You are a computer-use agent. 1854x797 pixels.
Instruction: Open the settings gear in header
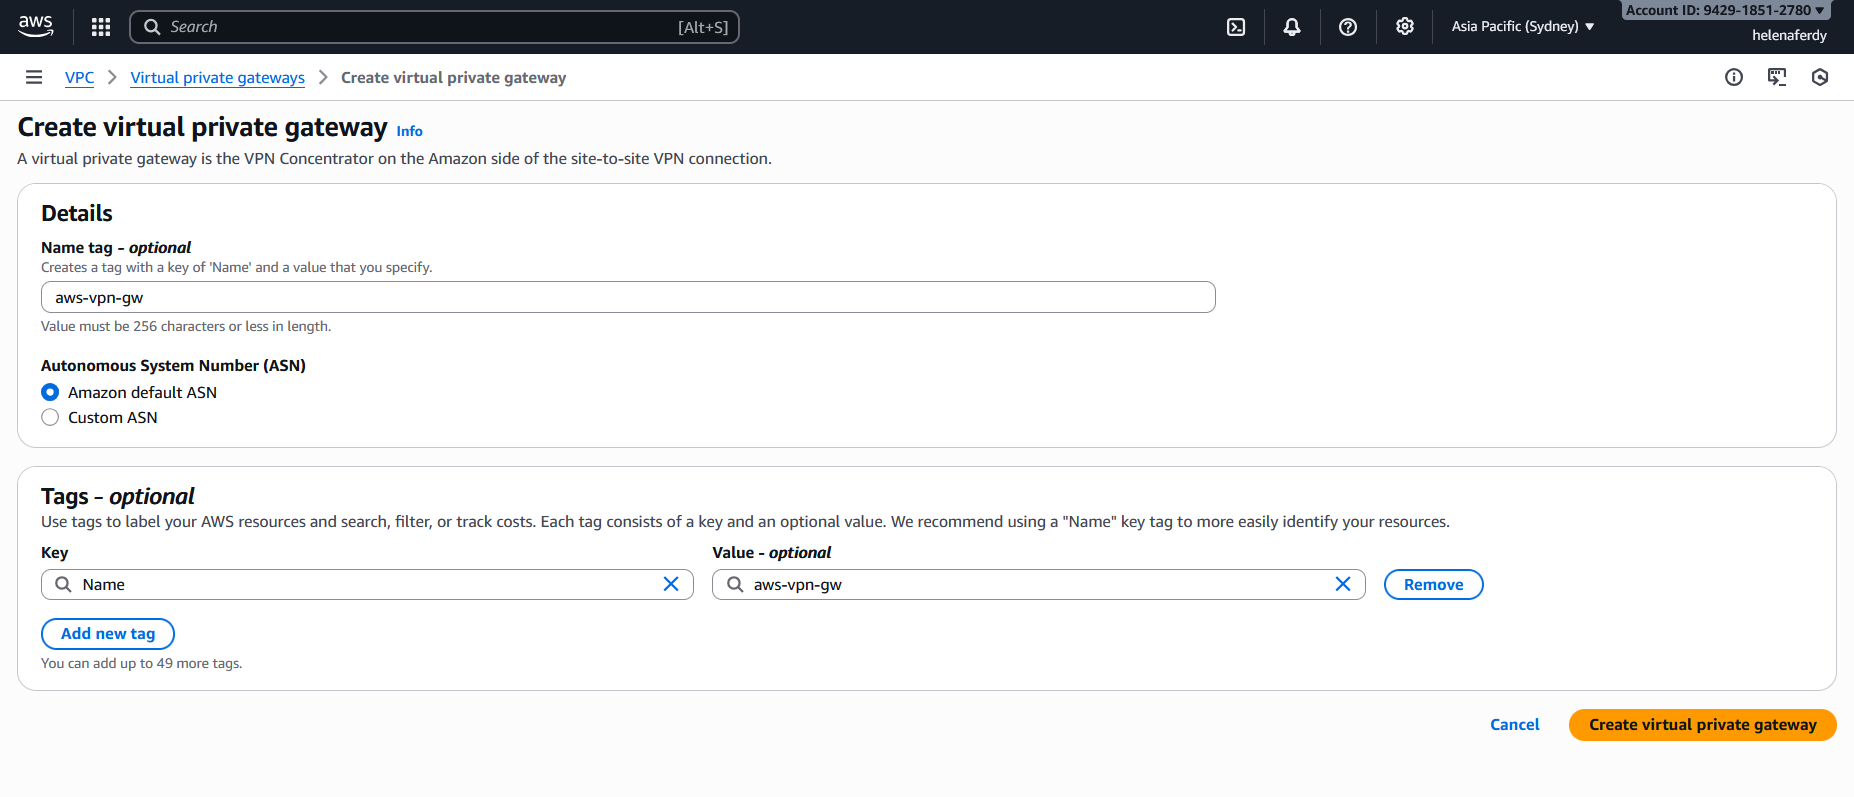[x=1405, y=27]
